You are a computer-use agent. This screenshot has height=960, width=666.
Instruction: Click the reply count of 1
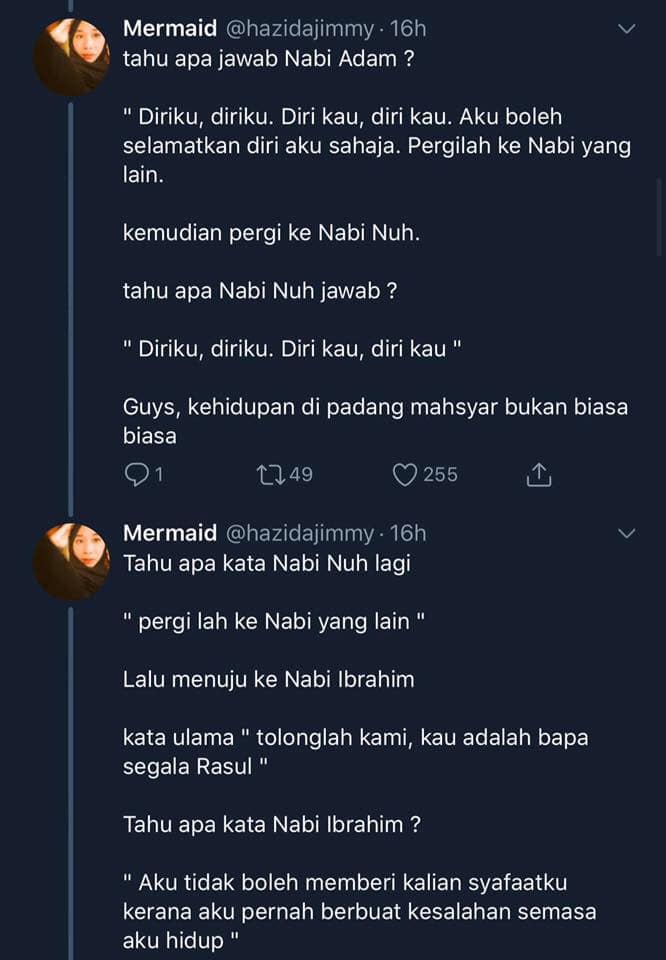[x=159, y=474]
